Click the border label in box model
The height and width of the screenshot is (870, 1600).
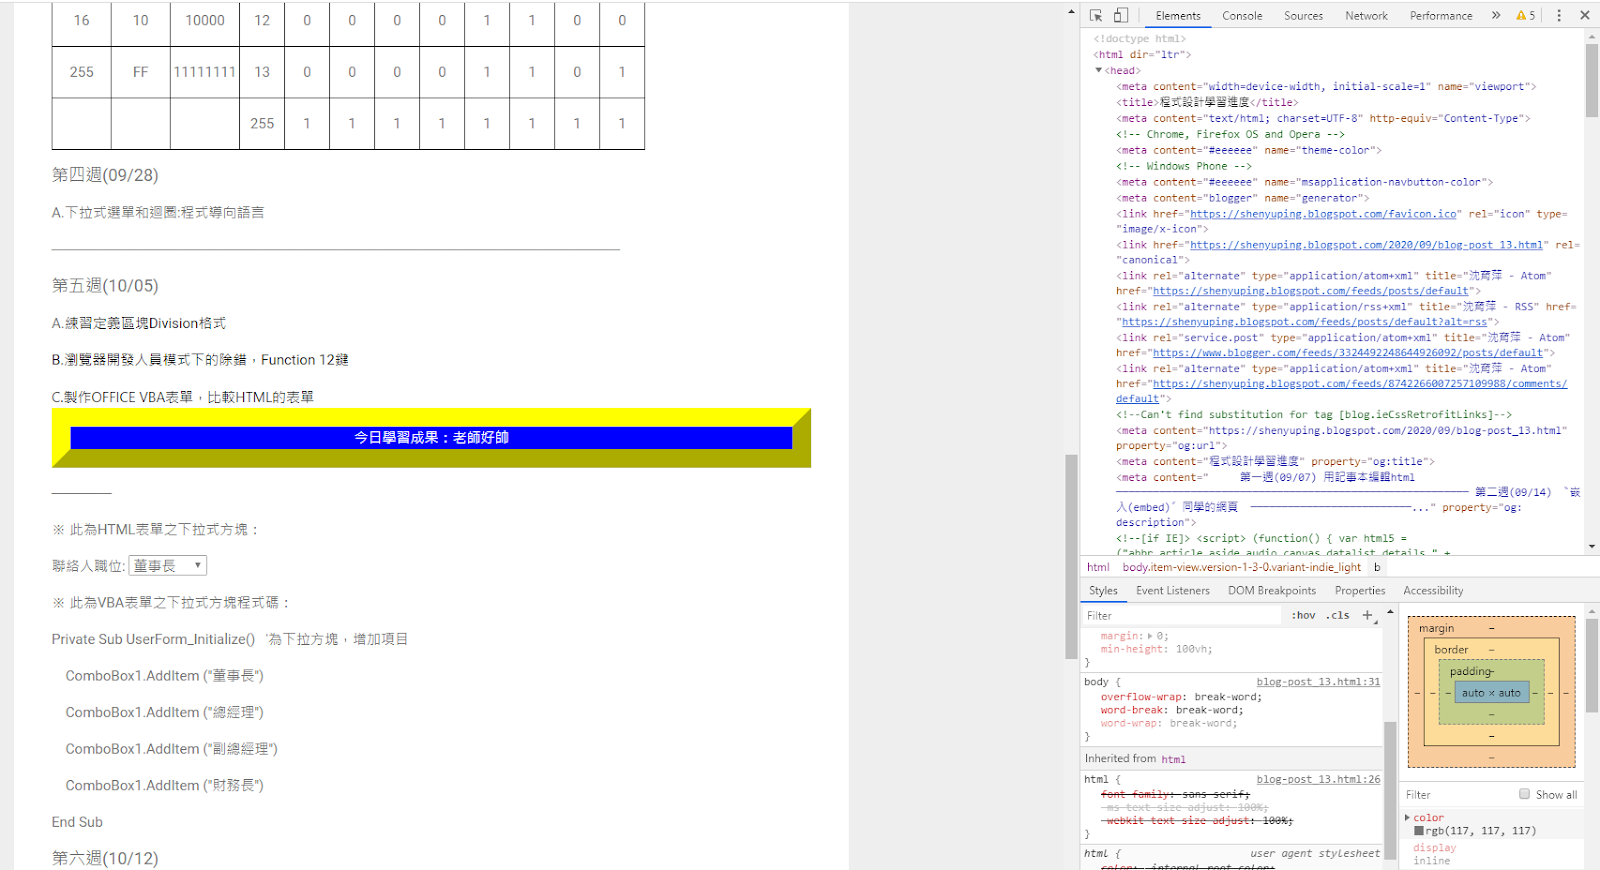(1451, 650)
